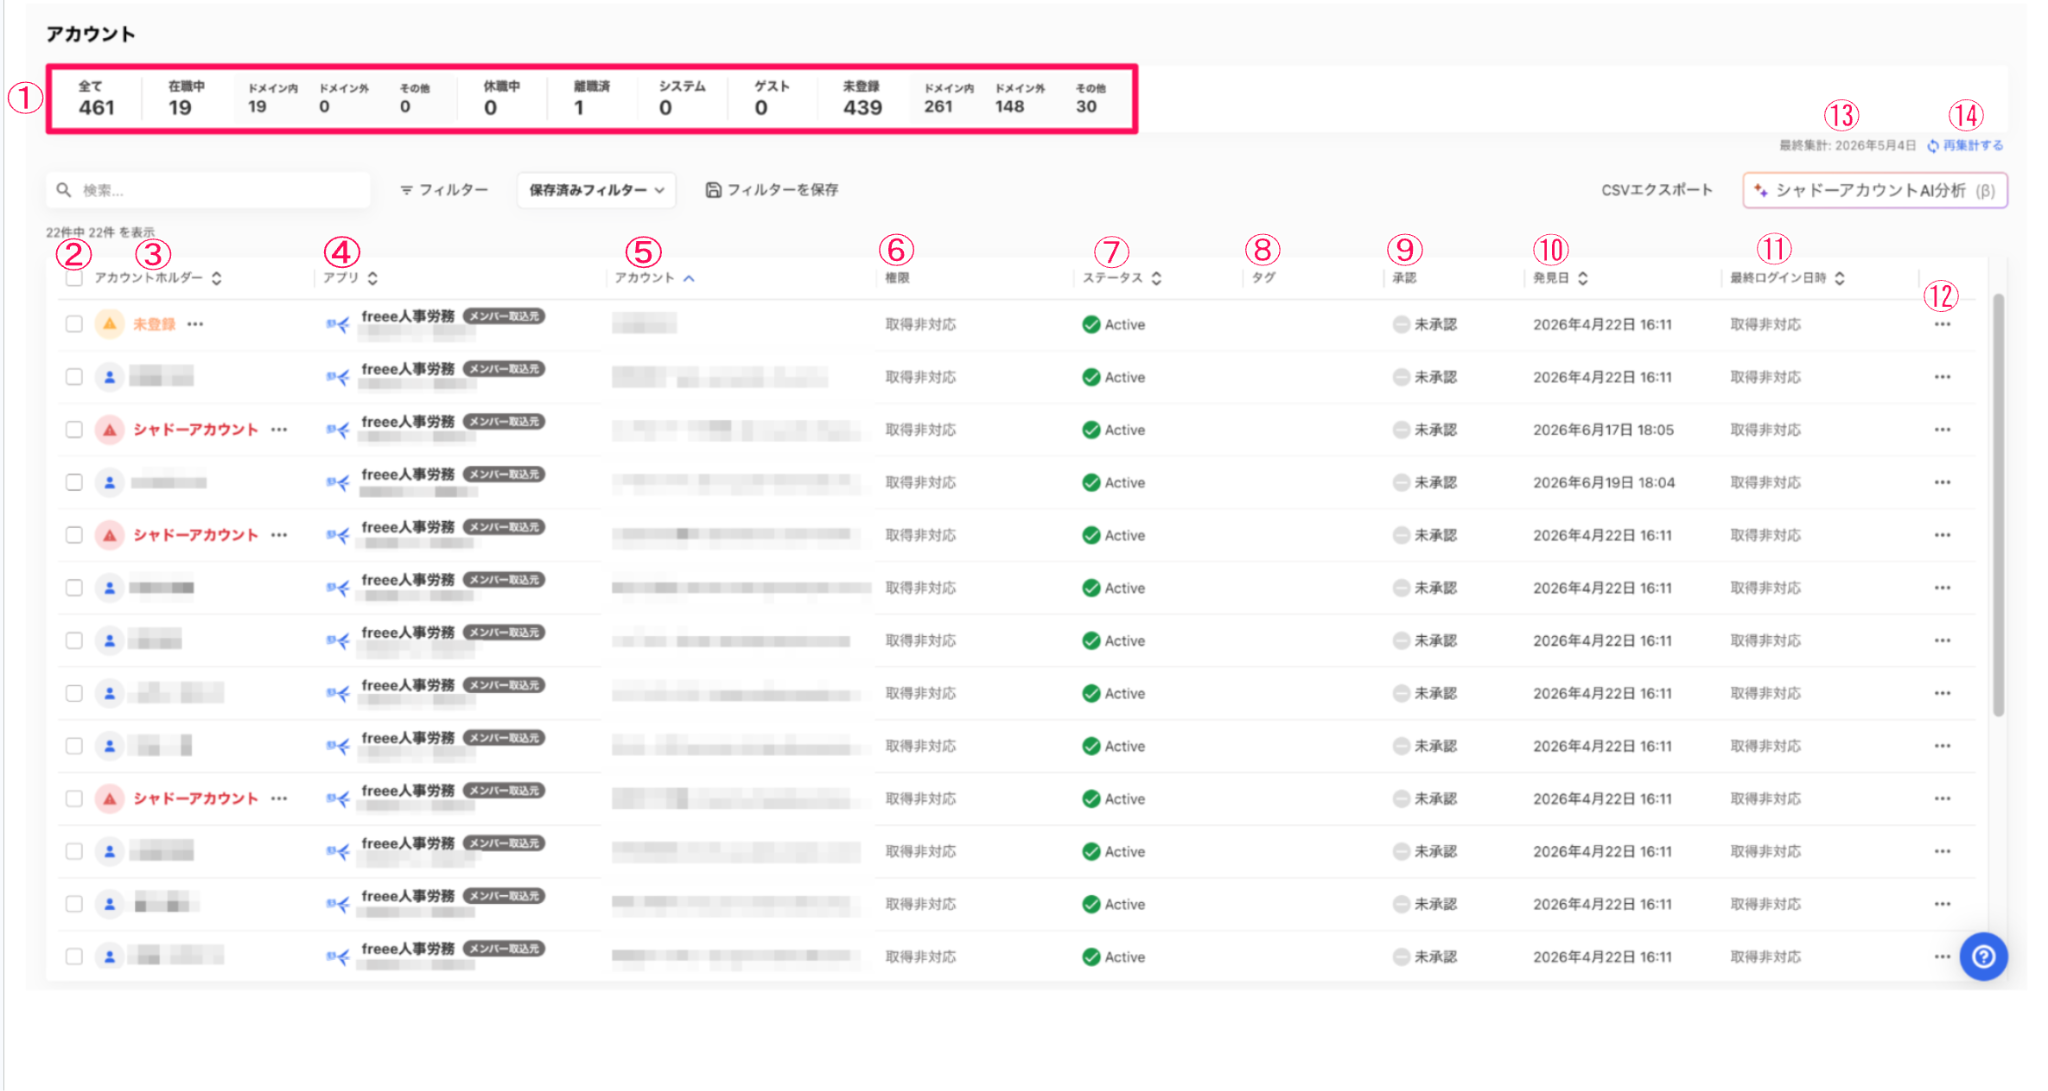Open the three-dot menu next to 未登録
This screenshot has width=2048, height=1091.
[x=195, y=324]
